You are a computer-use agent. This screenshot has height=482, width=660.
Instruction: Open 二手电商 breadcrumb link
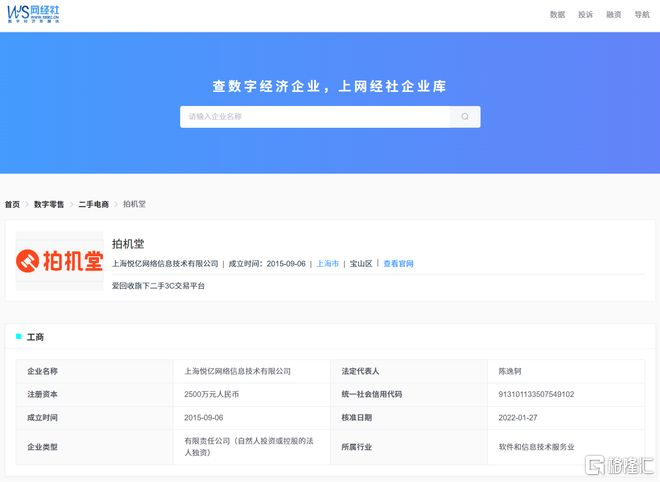pyautogui.click(x=93, y=204)
